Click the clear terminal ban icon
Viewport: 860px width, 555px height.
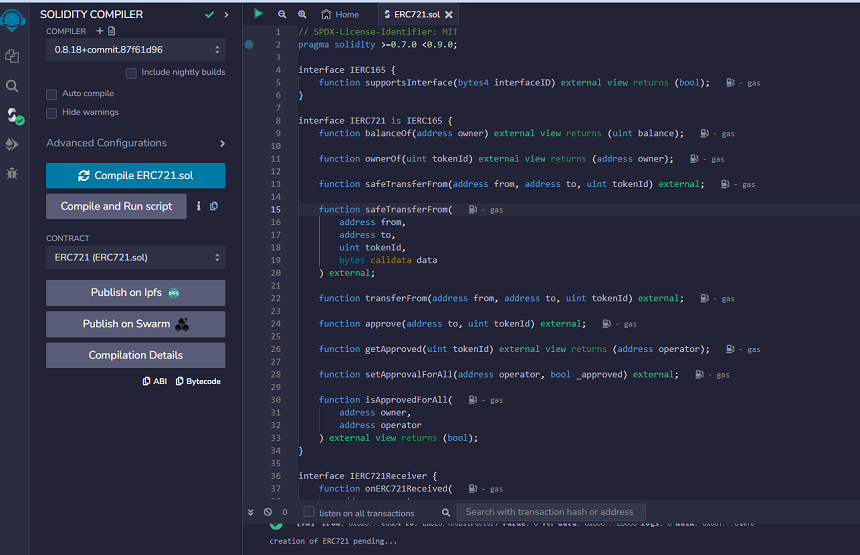click(x=268, y=512)
